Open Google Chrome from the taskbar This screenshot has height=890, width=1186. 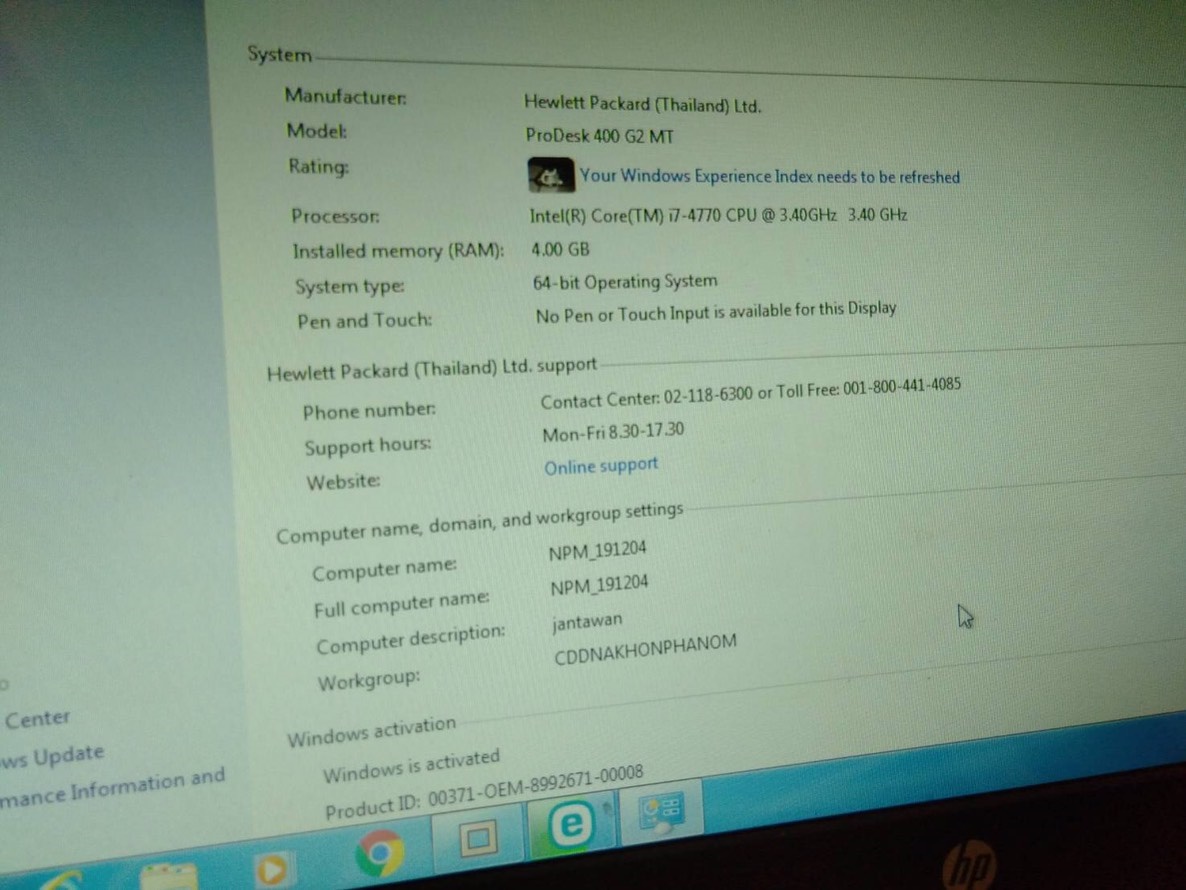[x=380, y=851]
